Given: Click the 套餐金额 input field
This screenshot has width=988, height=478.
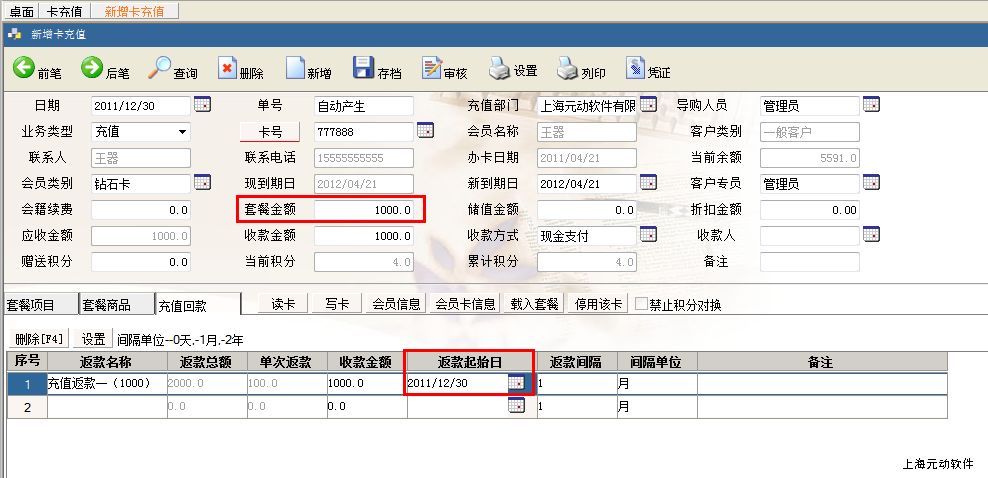Looking at the screenshot, I should [x=364, y=210].
